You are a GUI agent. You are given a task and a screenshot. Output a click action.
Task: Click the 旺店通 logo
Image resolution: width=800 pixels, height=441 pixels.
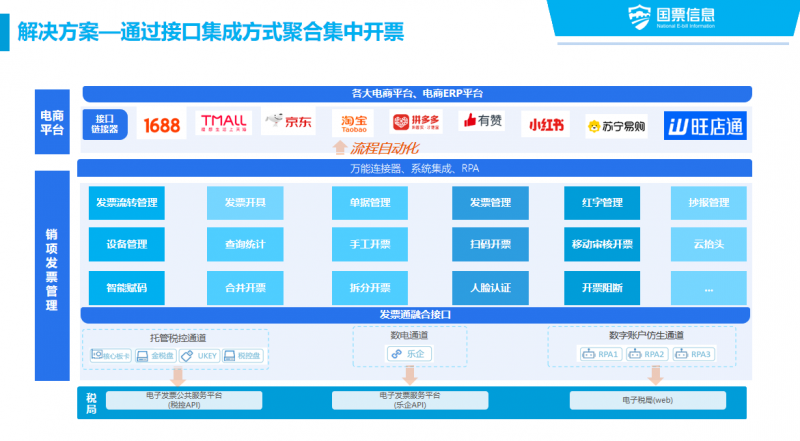pos(705,126)
